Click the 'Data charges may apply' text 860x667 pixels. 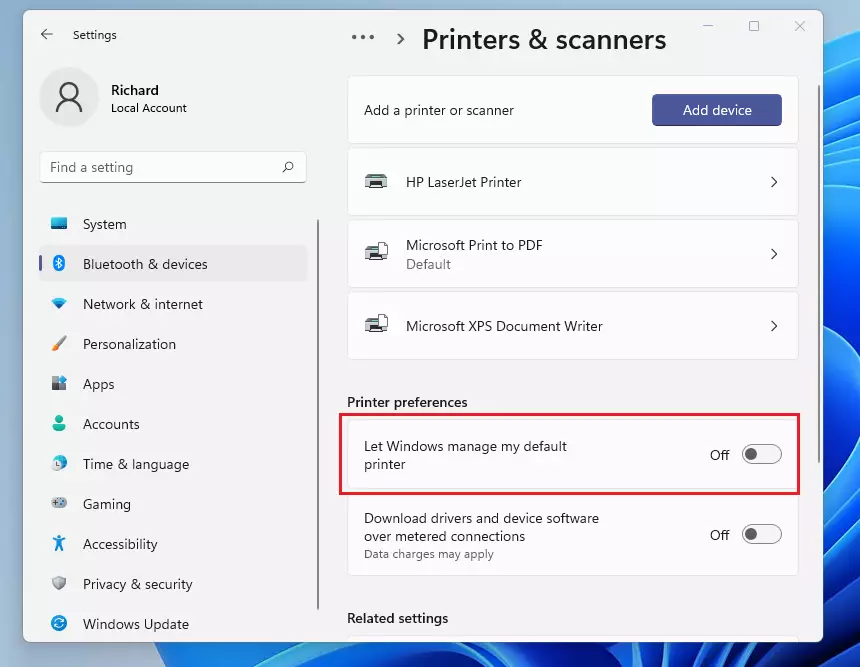[x=428, y=554]
